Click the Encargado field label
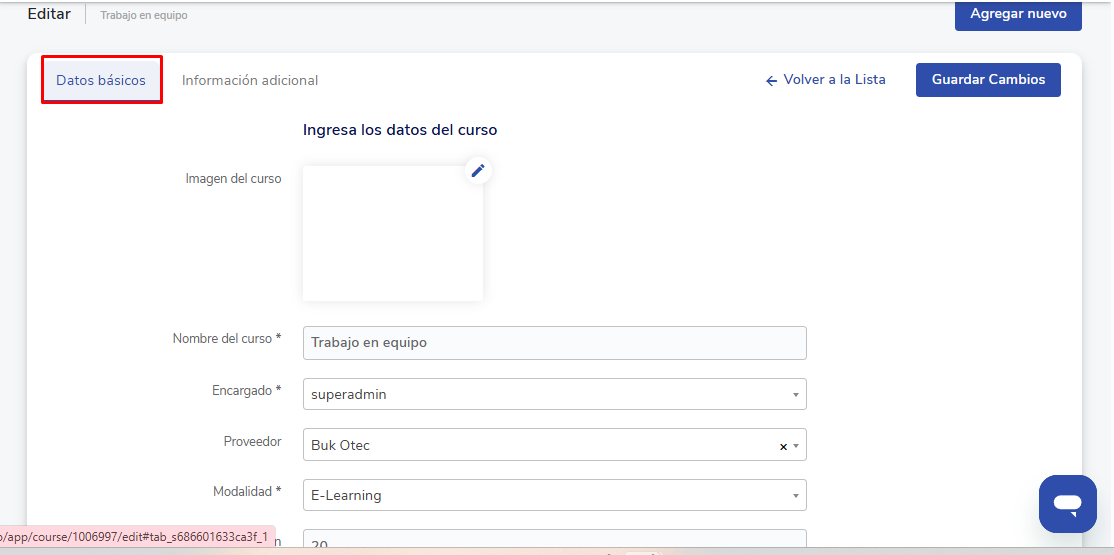Image resolution: width=1114 pixels, height=555 pixels. 246,391
